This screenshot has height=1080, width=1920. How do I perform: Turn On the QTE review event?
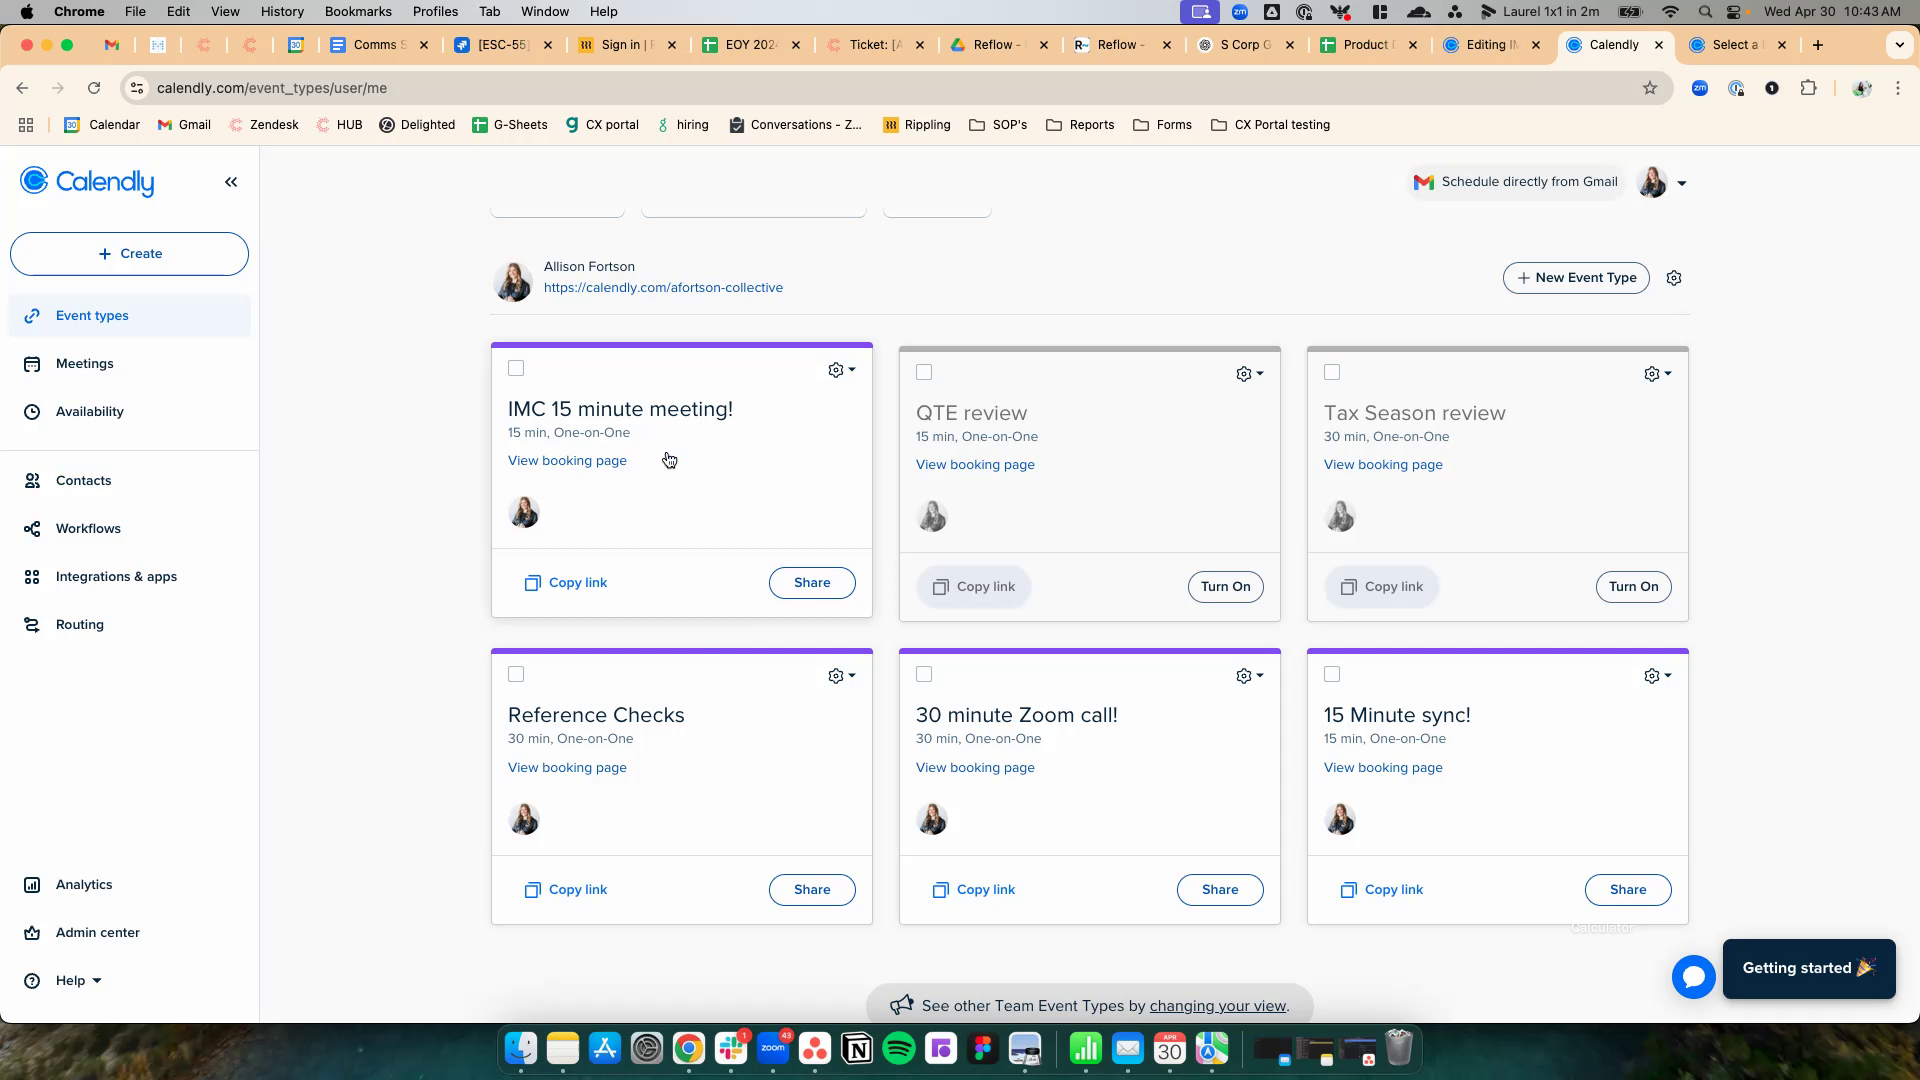coord(1225,587)
